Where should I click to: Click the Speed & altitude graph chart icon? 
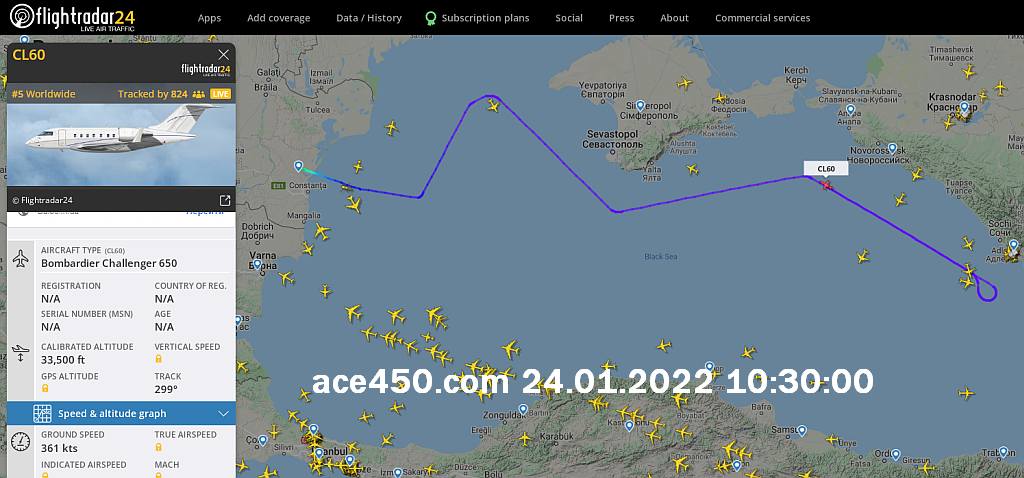42,413
